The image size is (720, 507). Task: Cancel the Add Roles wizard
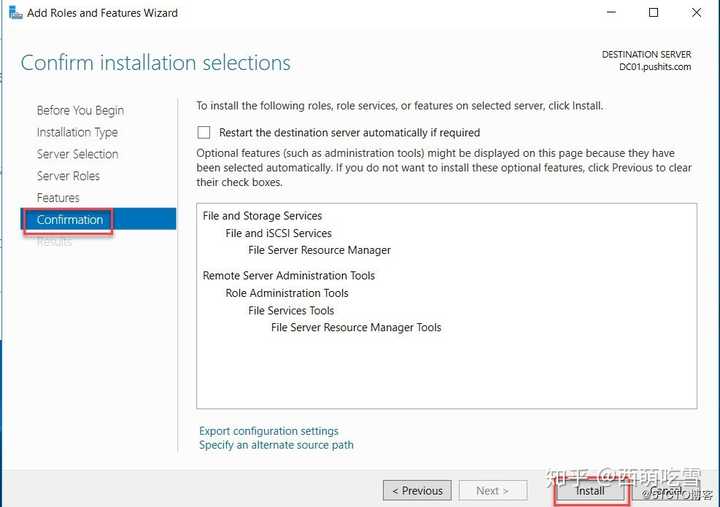[x=667, y=491]
